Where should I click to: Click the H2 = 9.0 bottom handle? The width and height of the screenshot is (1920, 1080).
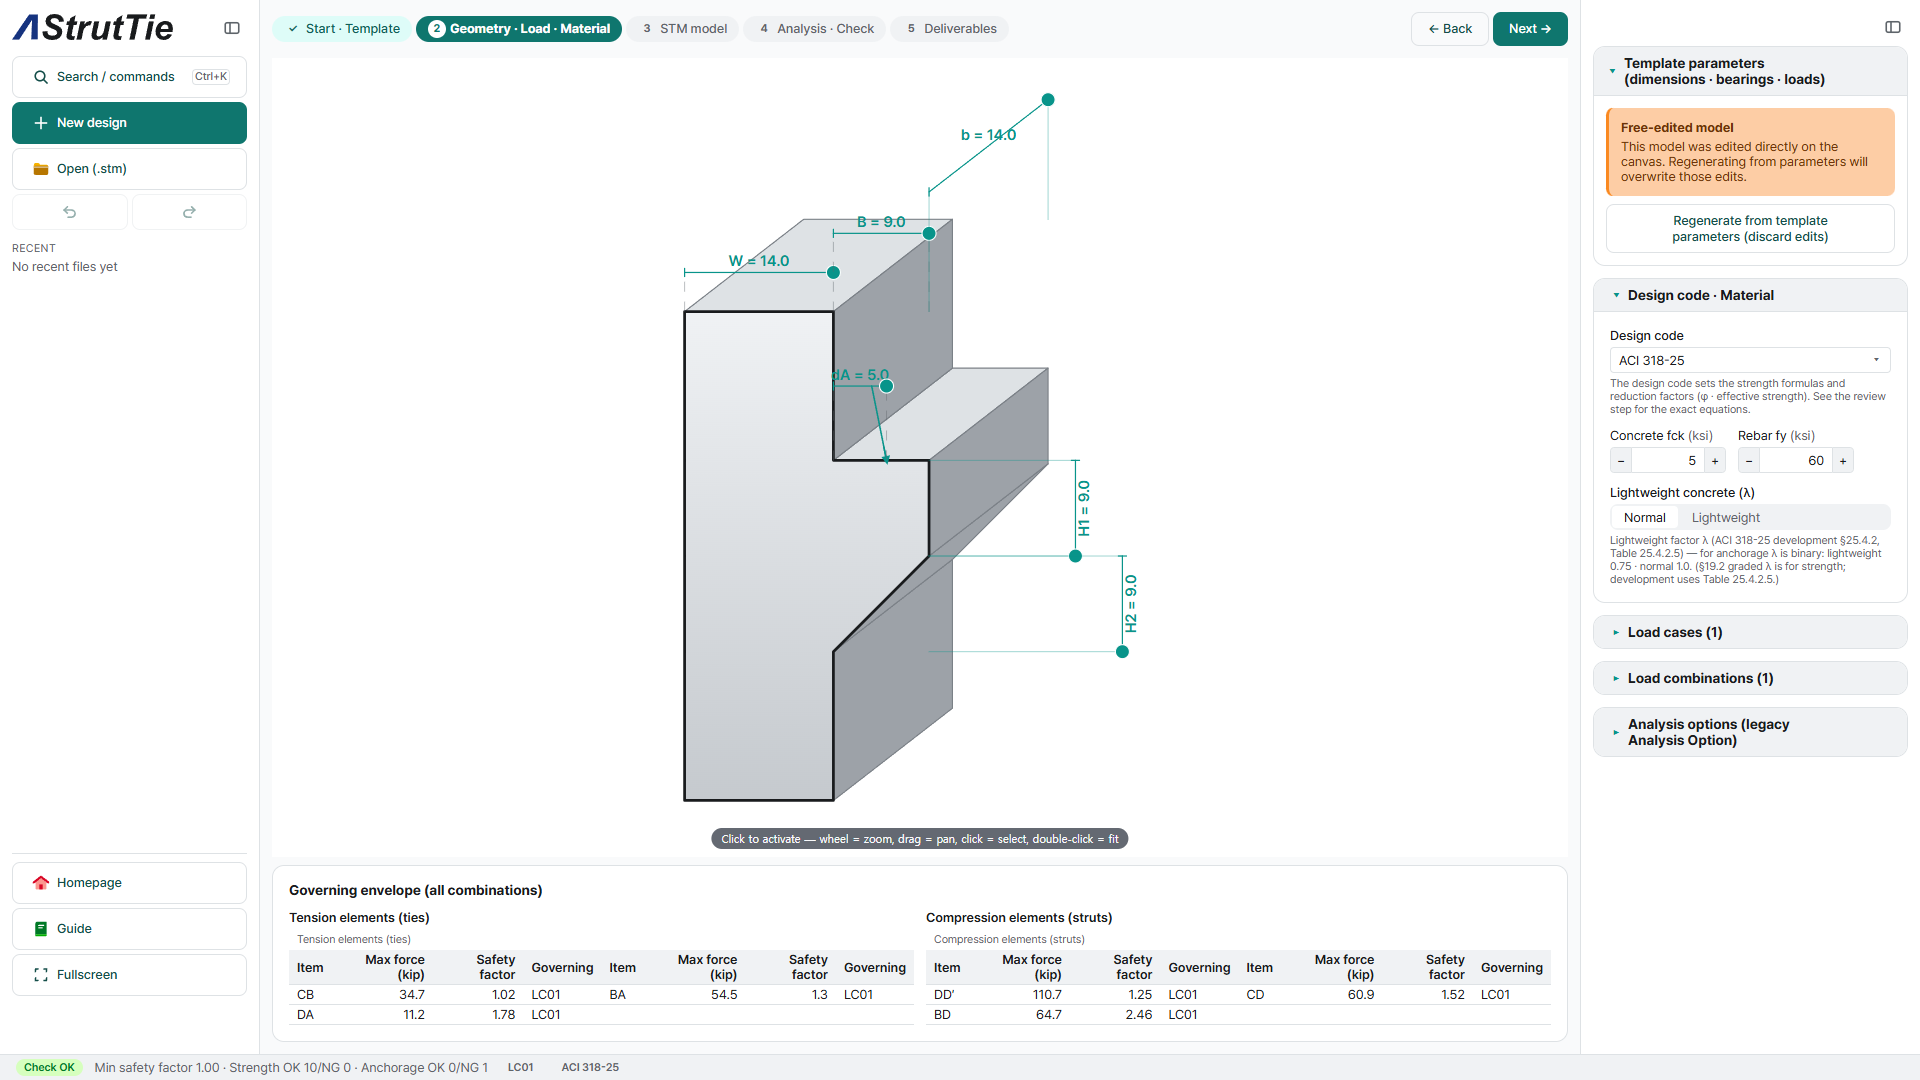click(x=1122, y=652)
